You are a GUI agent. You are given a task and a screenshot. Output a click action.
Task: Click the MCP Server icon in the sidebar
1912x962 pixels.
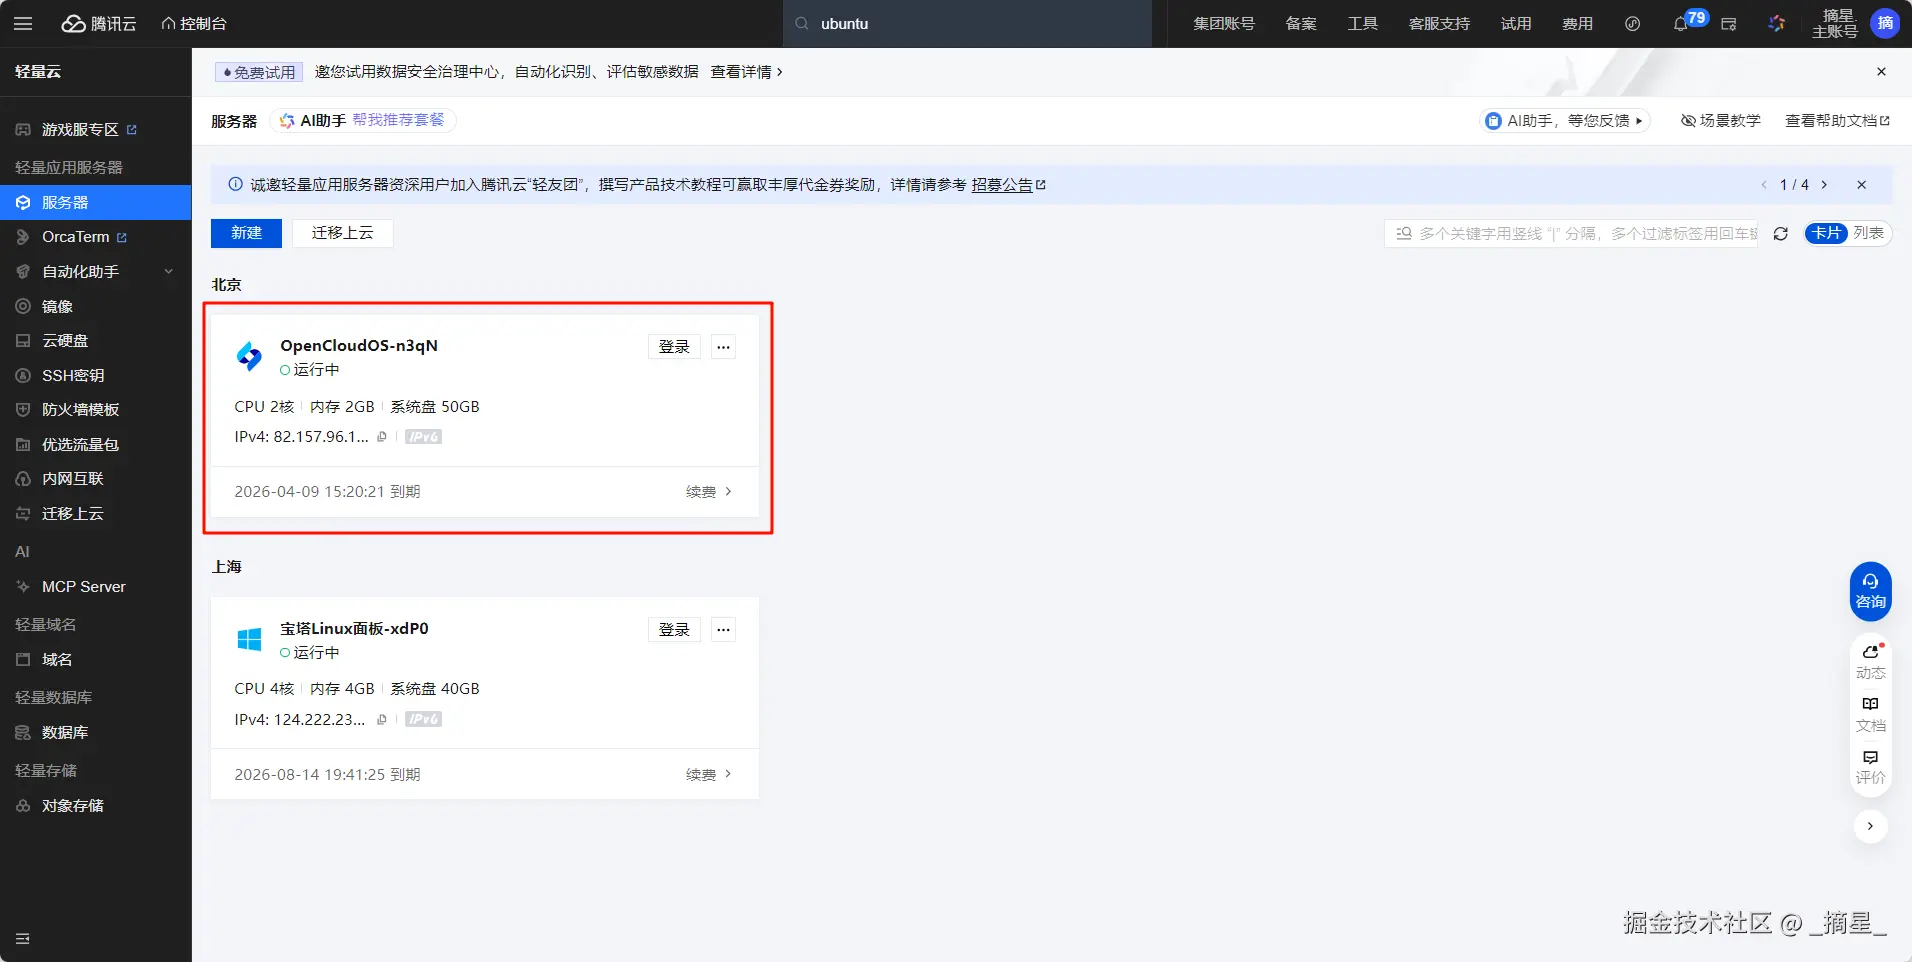point(23,586)
